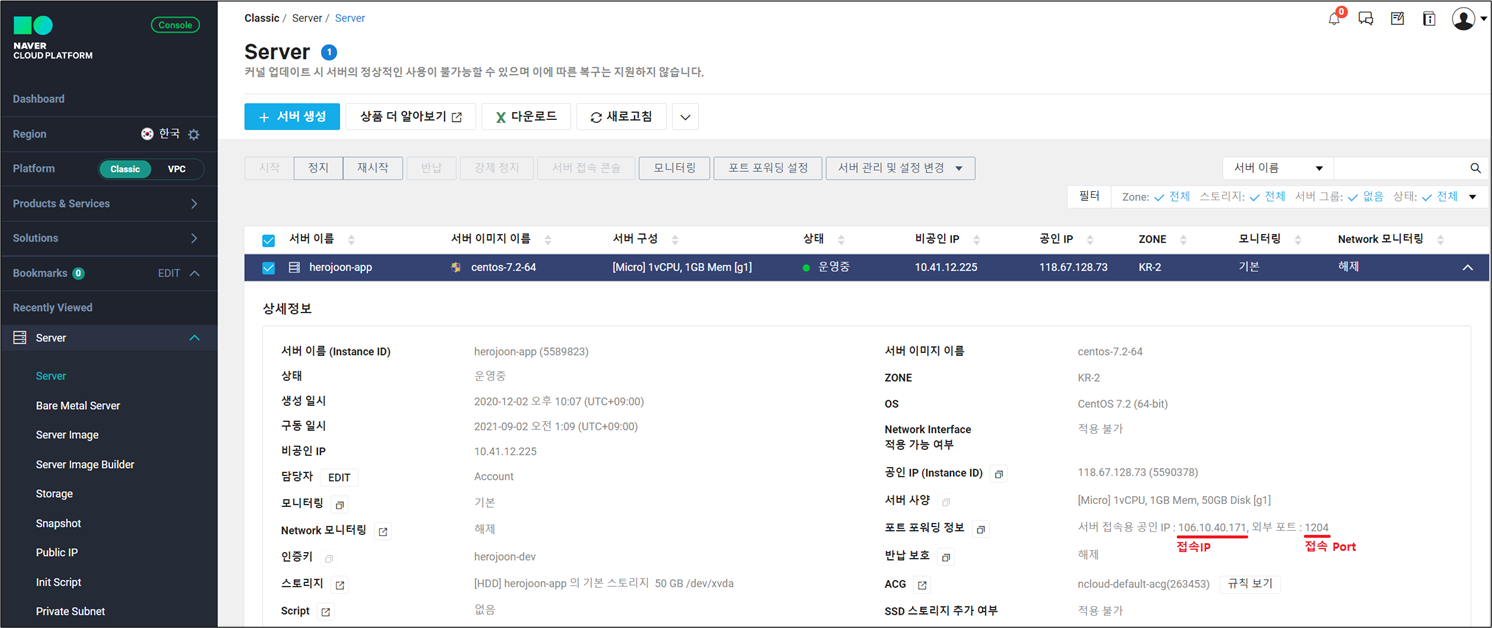The image size is (1492, 628).
Task: Click the Region settings gear icon
Action: pos(194,134)
